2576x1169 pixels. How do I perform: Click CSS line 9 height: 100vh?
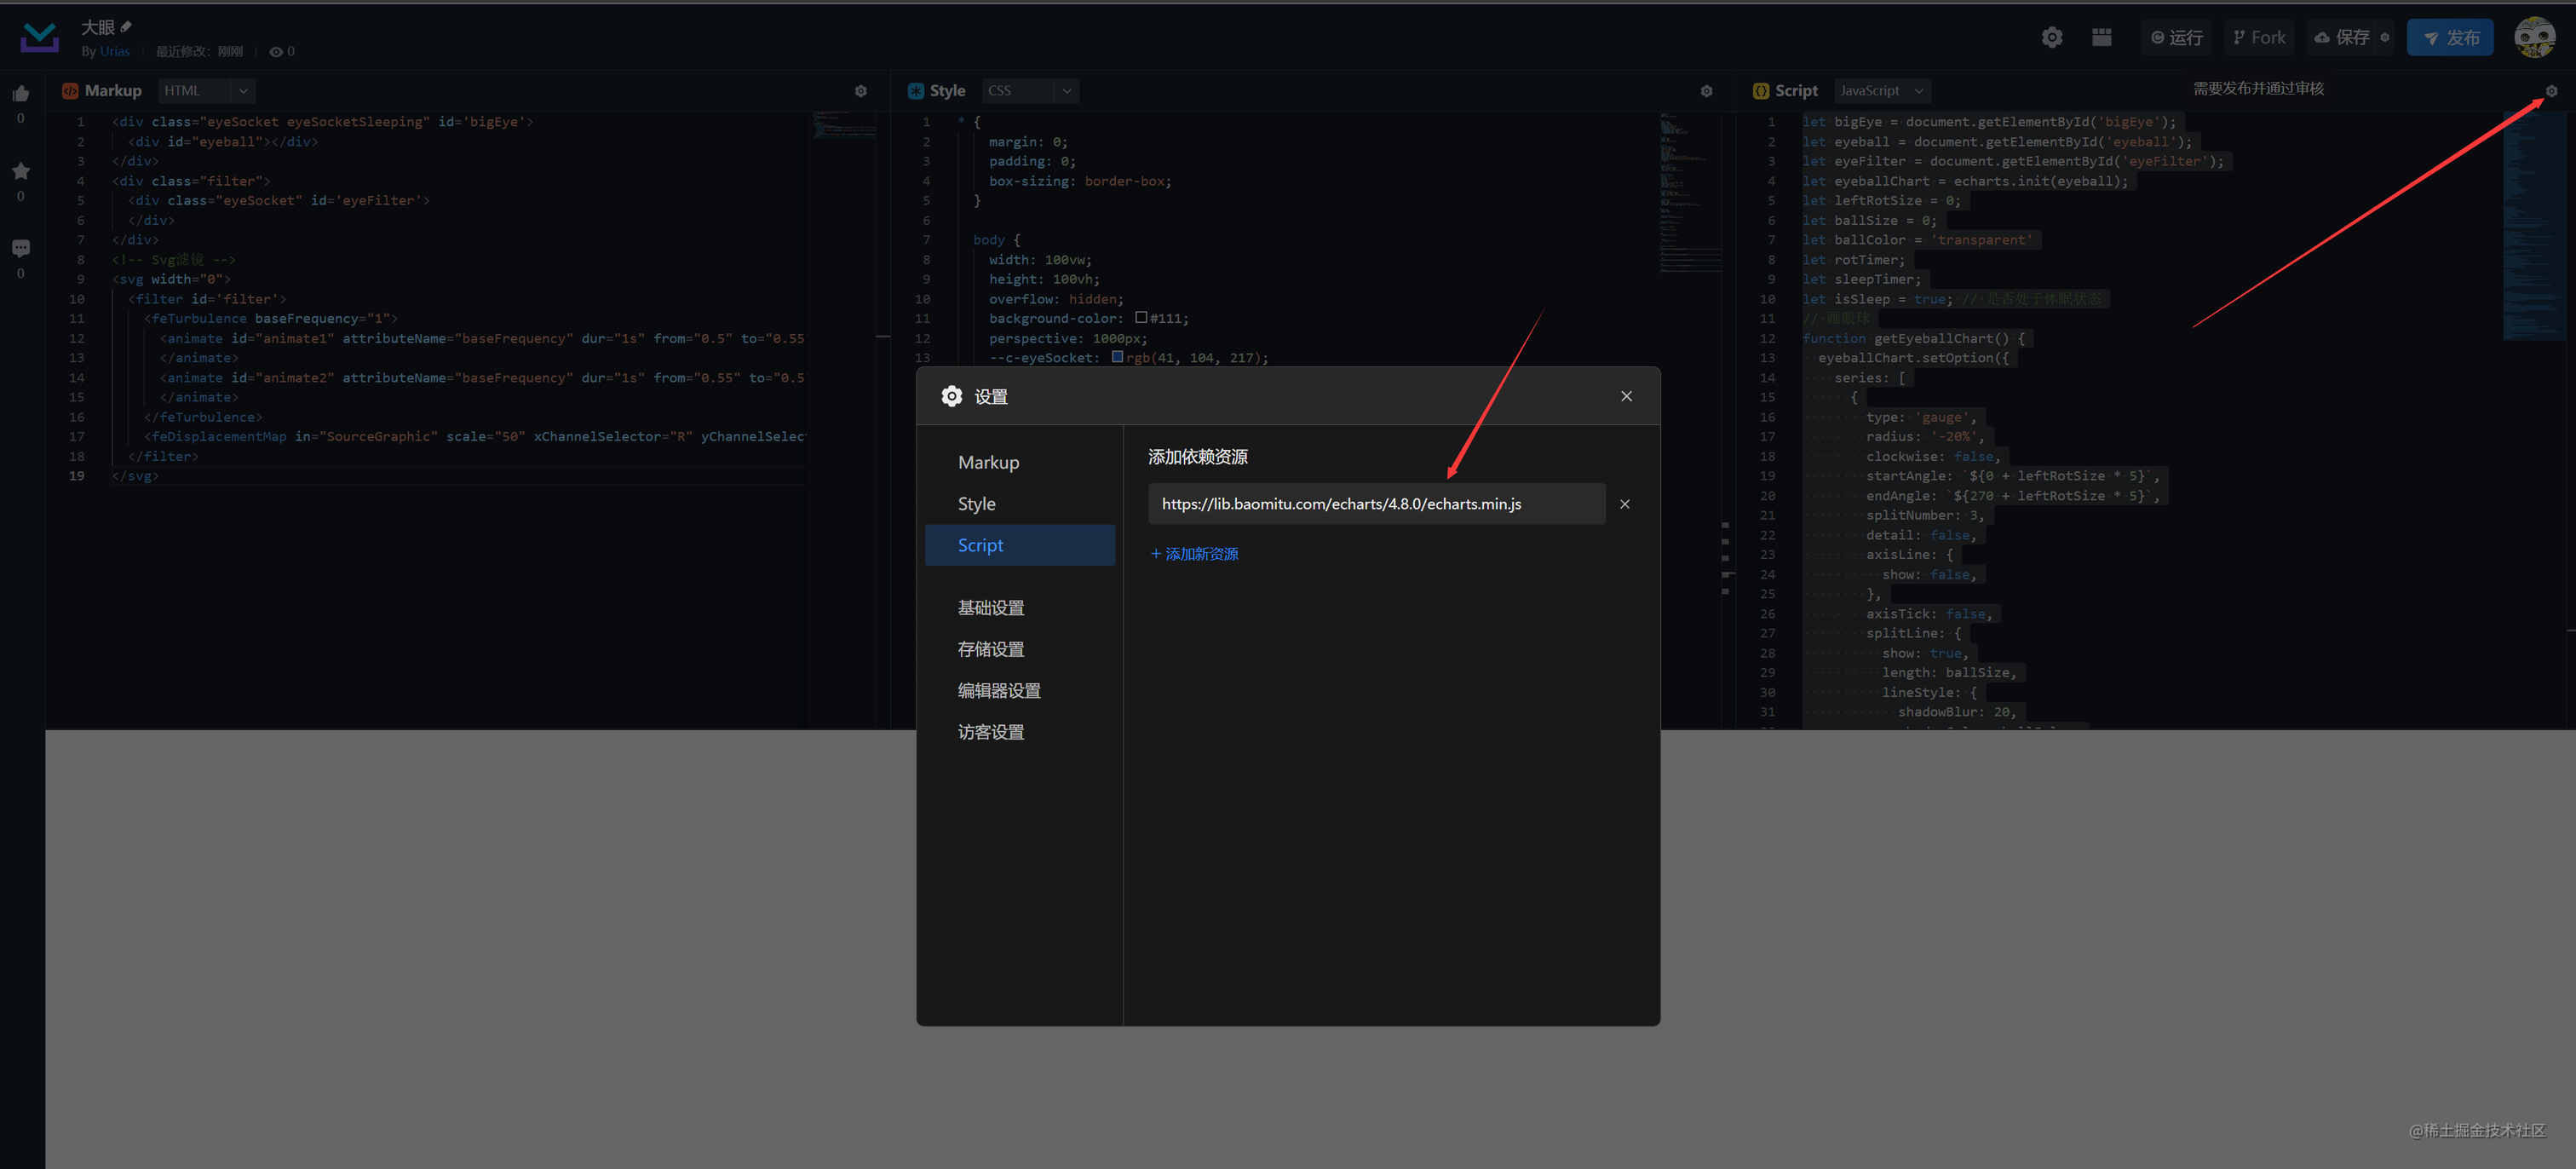[1044, 279]
